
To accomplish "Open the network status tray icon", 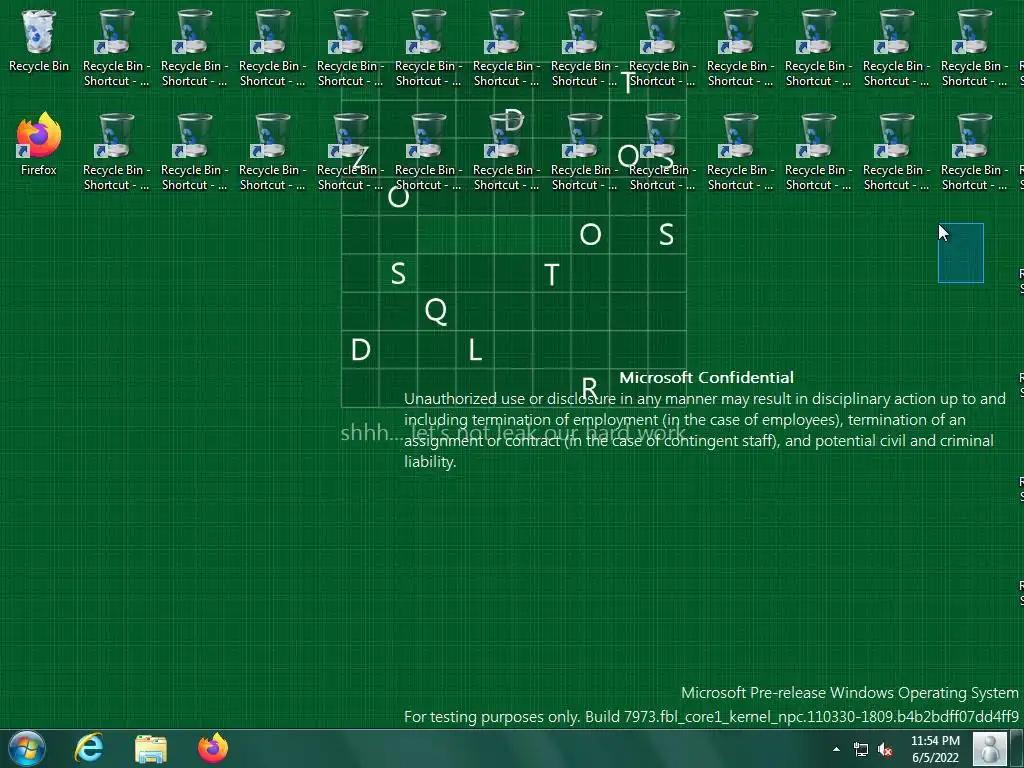I will coord(861,749).
